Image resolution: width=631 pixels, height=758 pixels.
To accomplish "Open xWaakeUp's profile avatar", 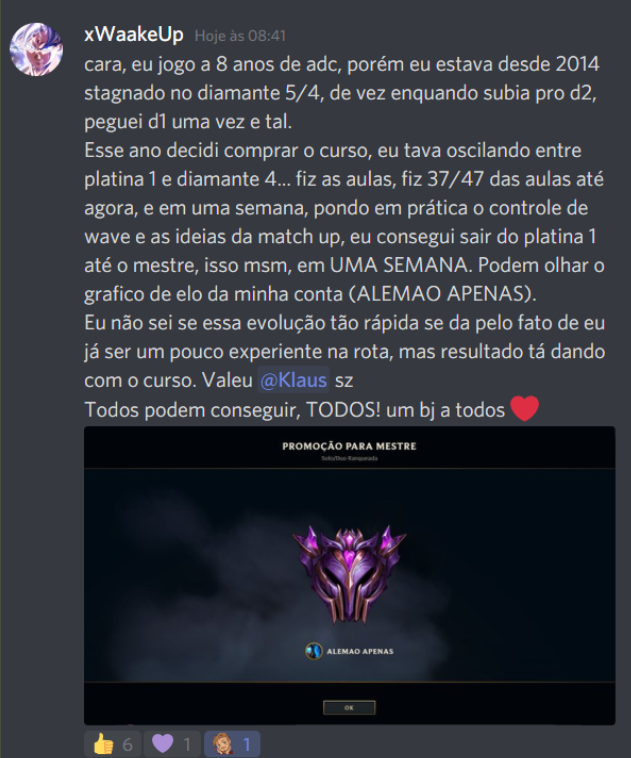I will [x=36, y=49].
